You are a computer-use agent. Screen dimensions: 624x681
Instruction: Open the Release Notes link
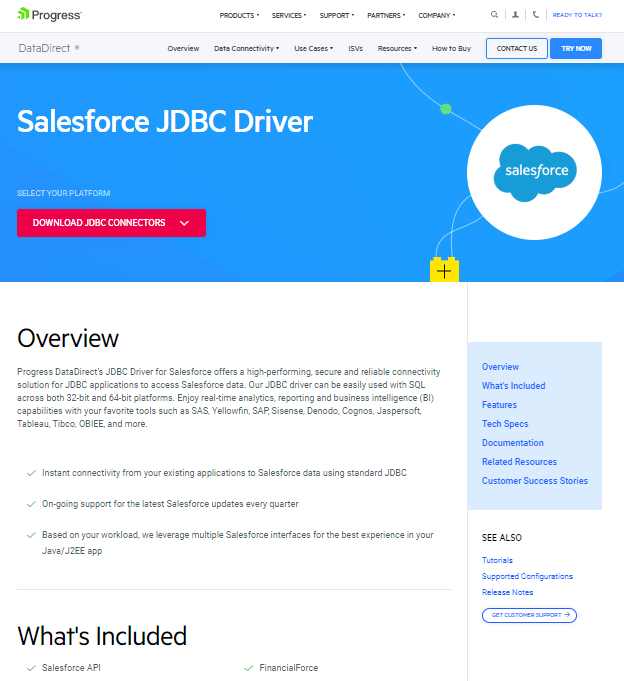(x=507, y=592)
